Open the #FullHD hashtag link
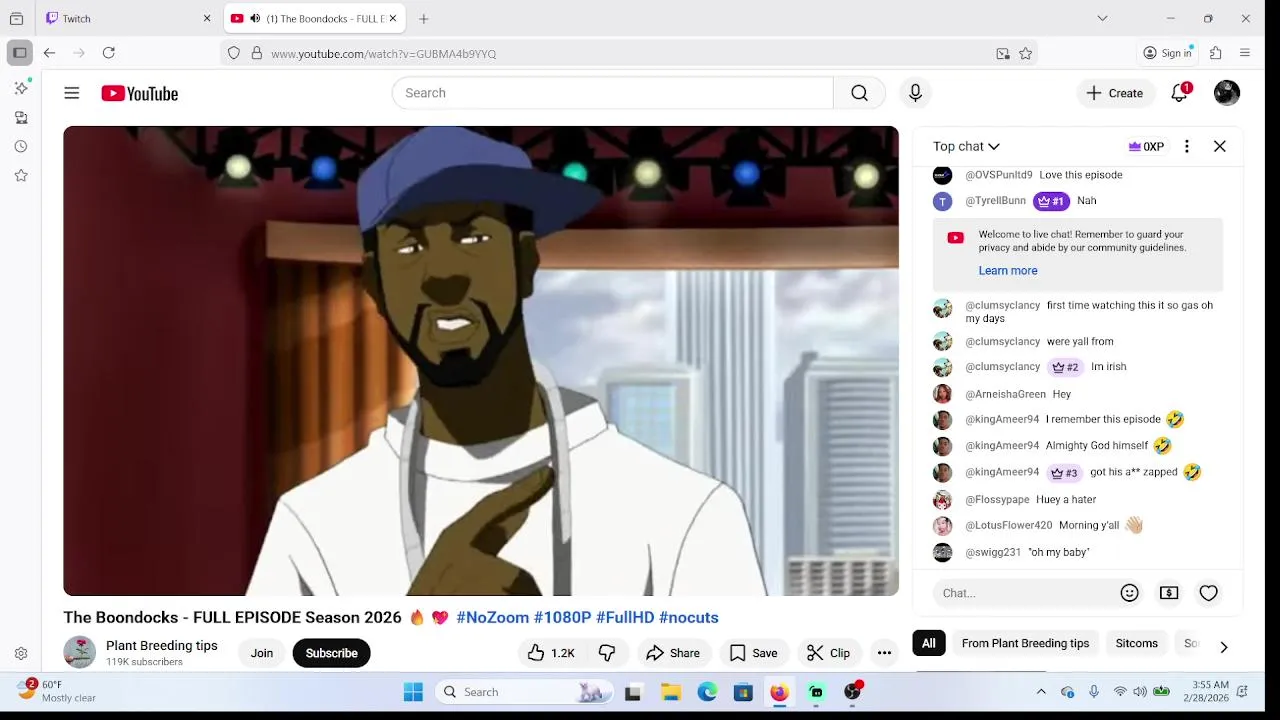 625,618
